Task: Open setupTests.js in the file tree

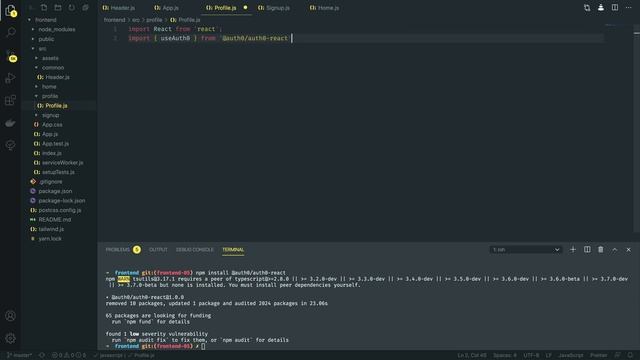Action: (58, 172)
